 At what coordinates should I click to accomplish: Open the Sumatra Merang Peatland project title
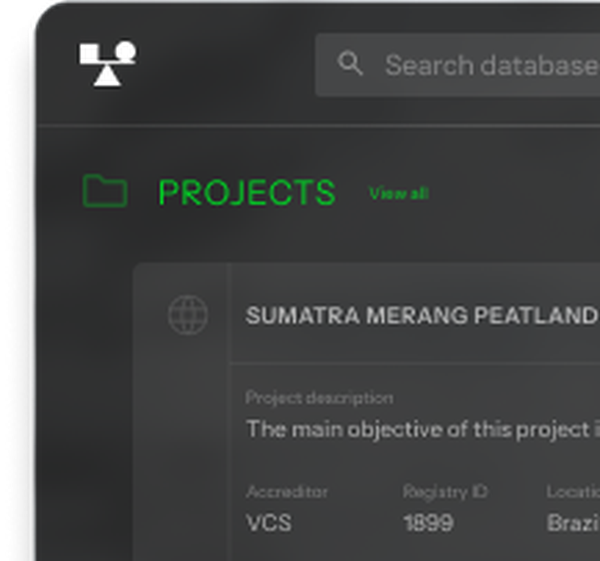tap(422, 316)
